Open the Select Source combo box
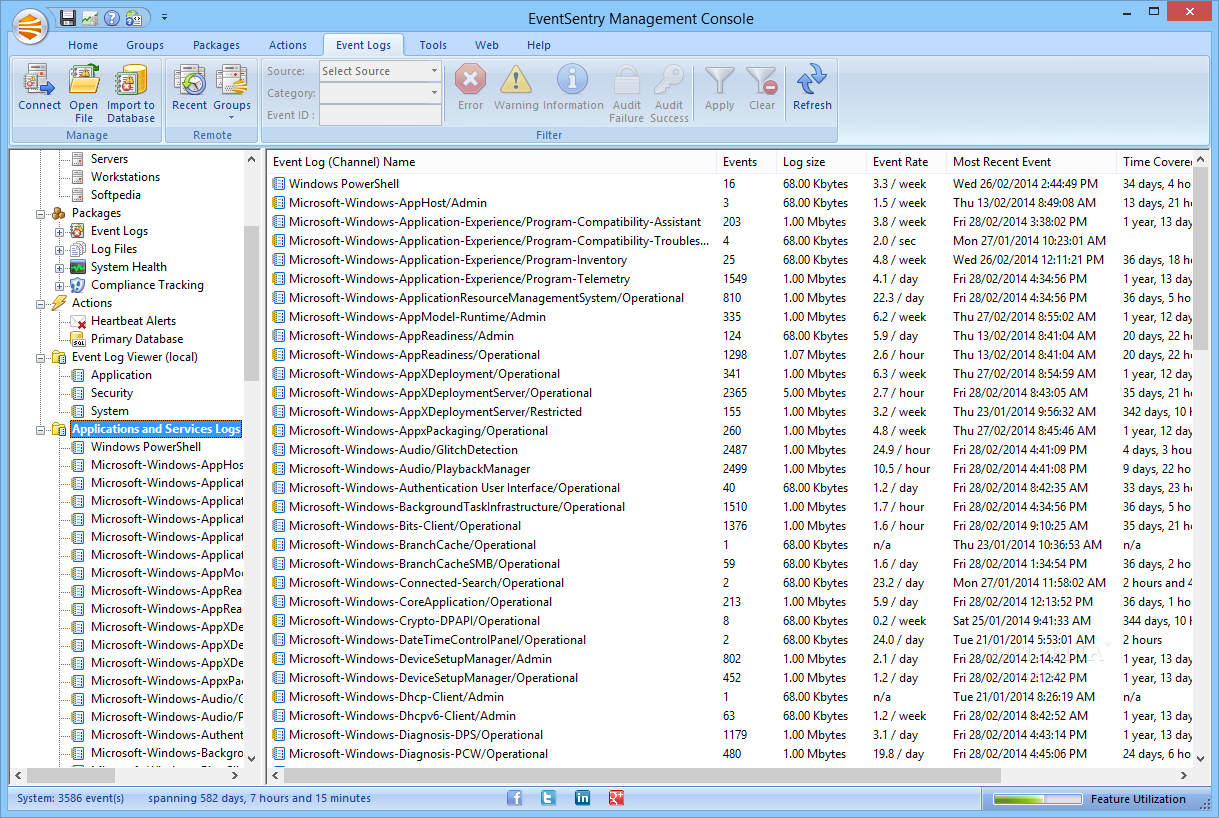Screen dimensions: 1219x818 (x=380, y=71)
